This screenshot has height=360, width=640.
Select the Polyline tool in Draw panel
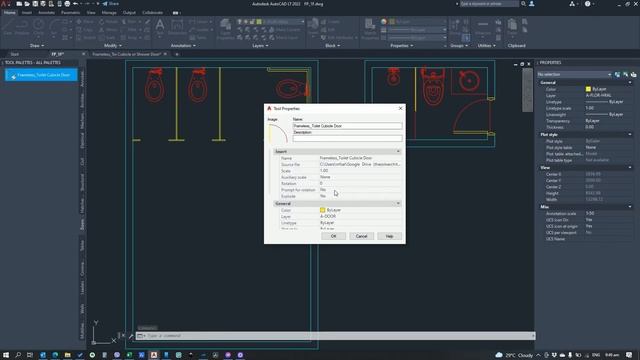coord(22,27)
